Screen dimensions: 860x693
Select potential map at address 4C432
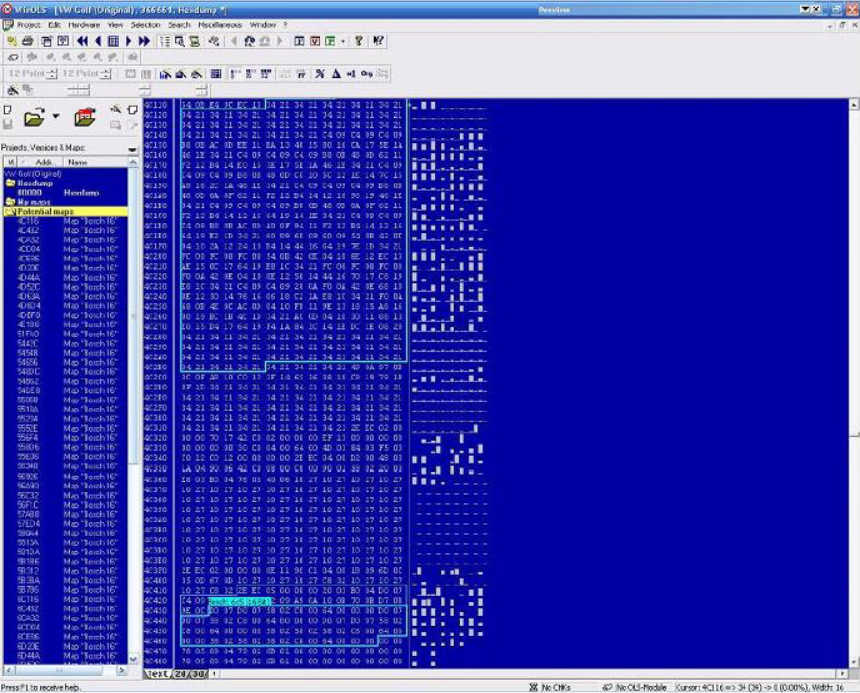pos(65,230)
